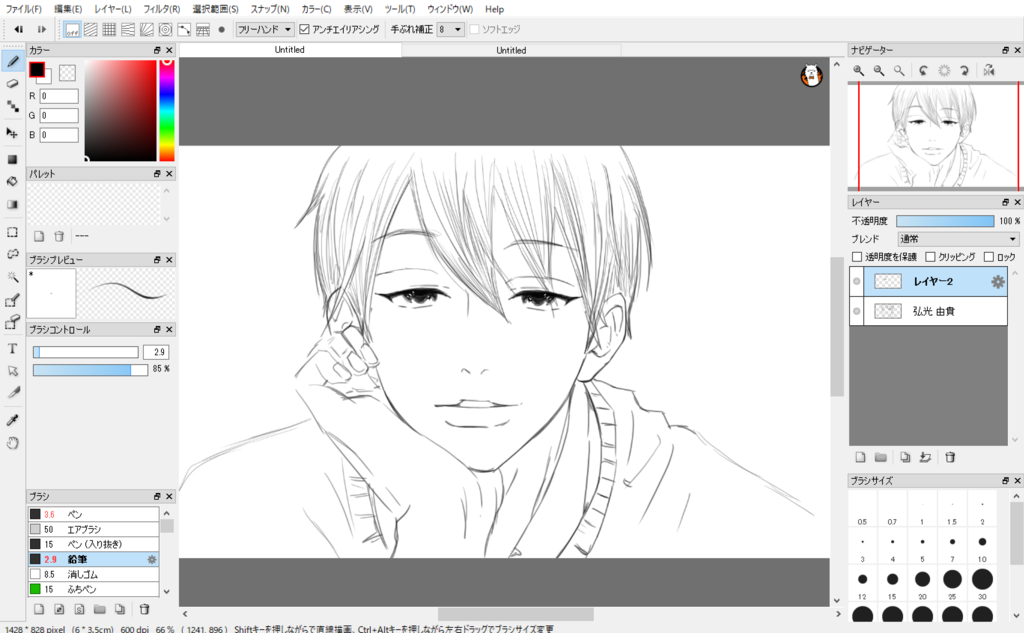Enable the 透明度を保護 checkbox

point(856,257)
